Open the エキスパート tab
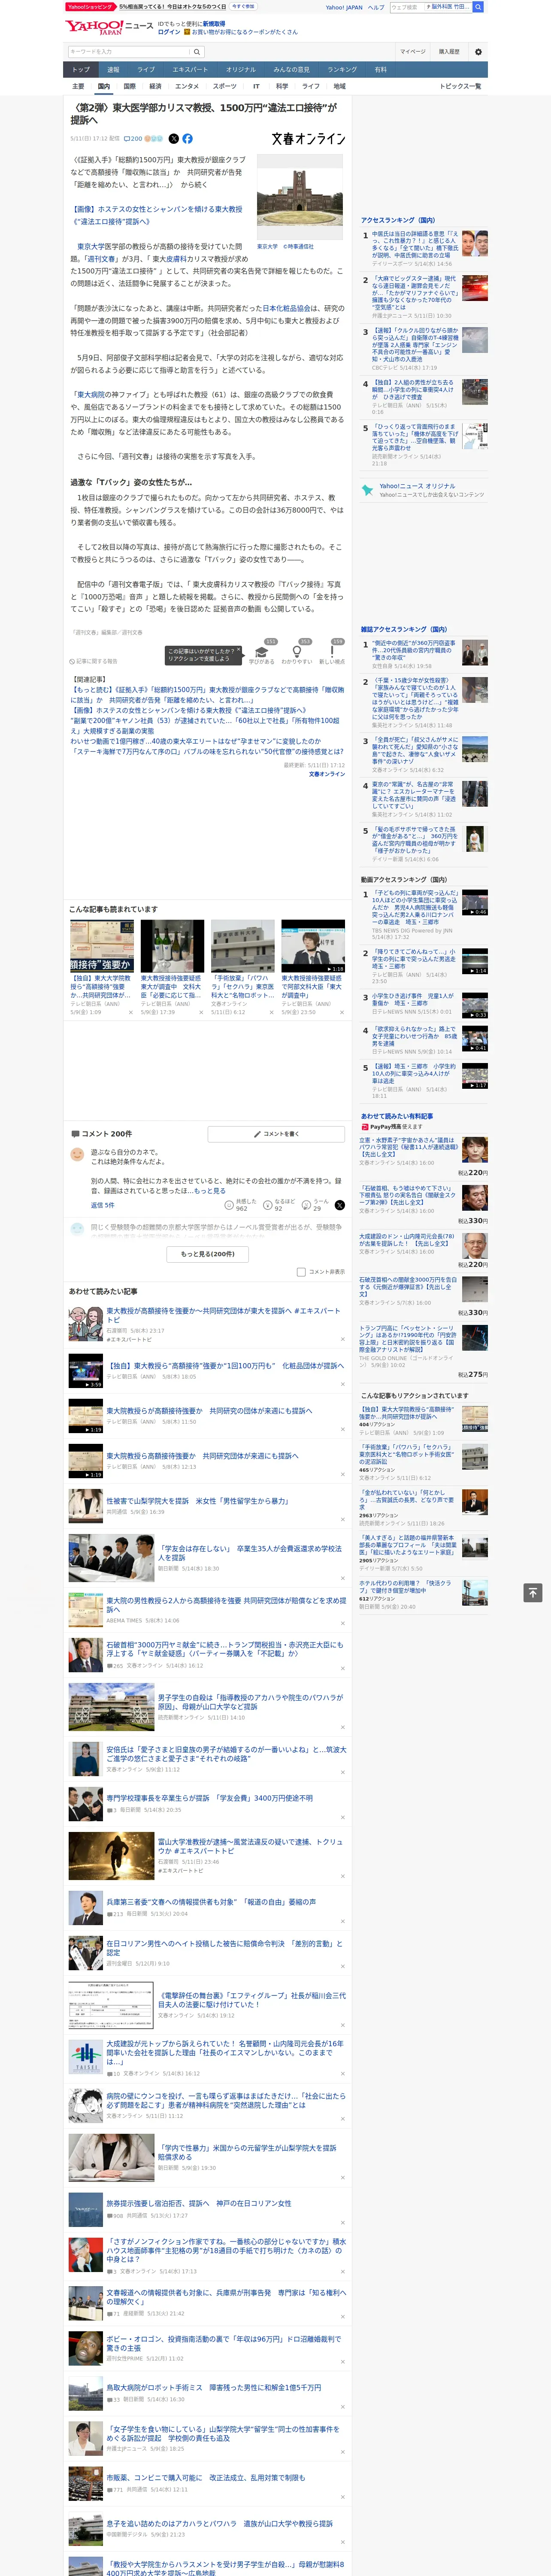The image size is (551, 2576). (x=190, y=70)
